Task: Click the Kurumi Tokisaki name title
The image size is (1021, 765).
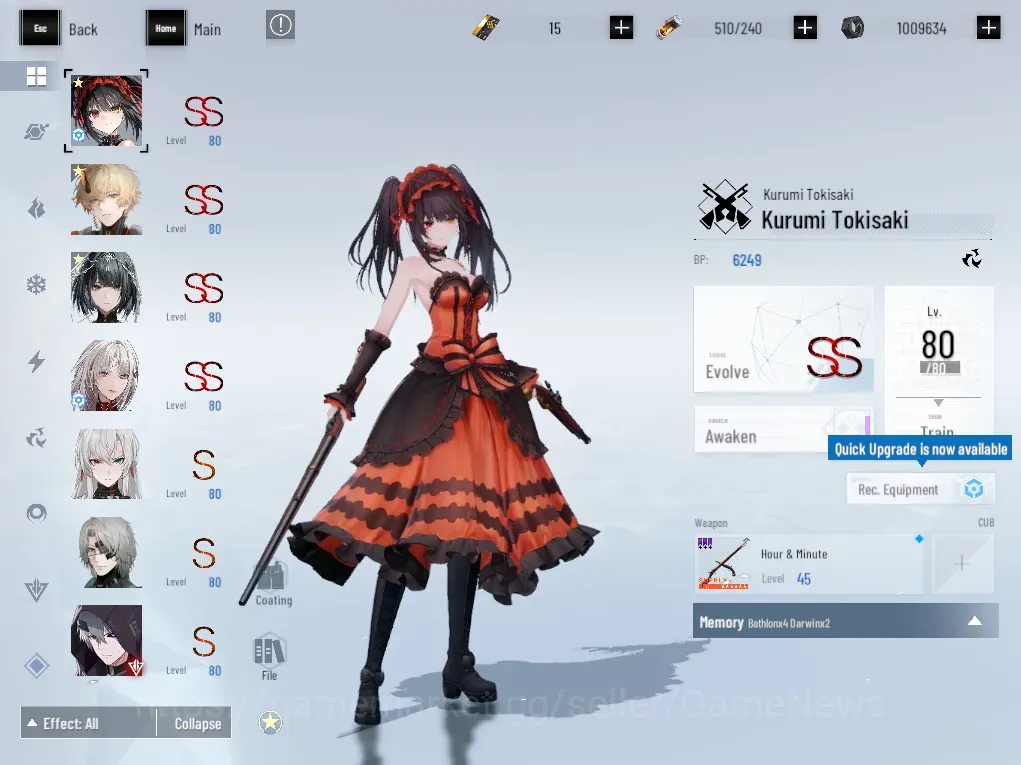Action: (x=835, y=220)
